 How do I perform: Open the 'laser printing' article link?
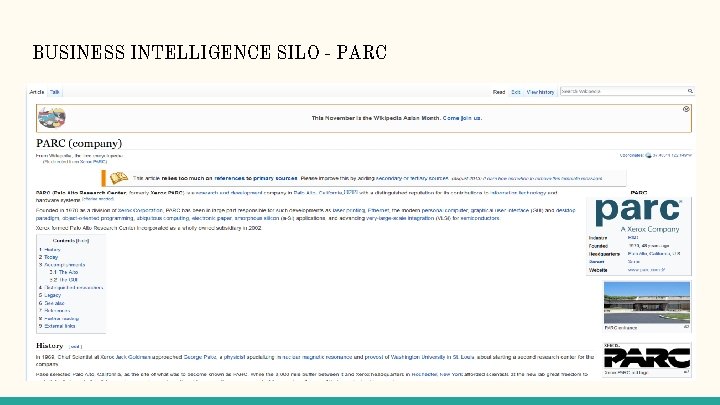pyautogui.click(x=349, y=210)
